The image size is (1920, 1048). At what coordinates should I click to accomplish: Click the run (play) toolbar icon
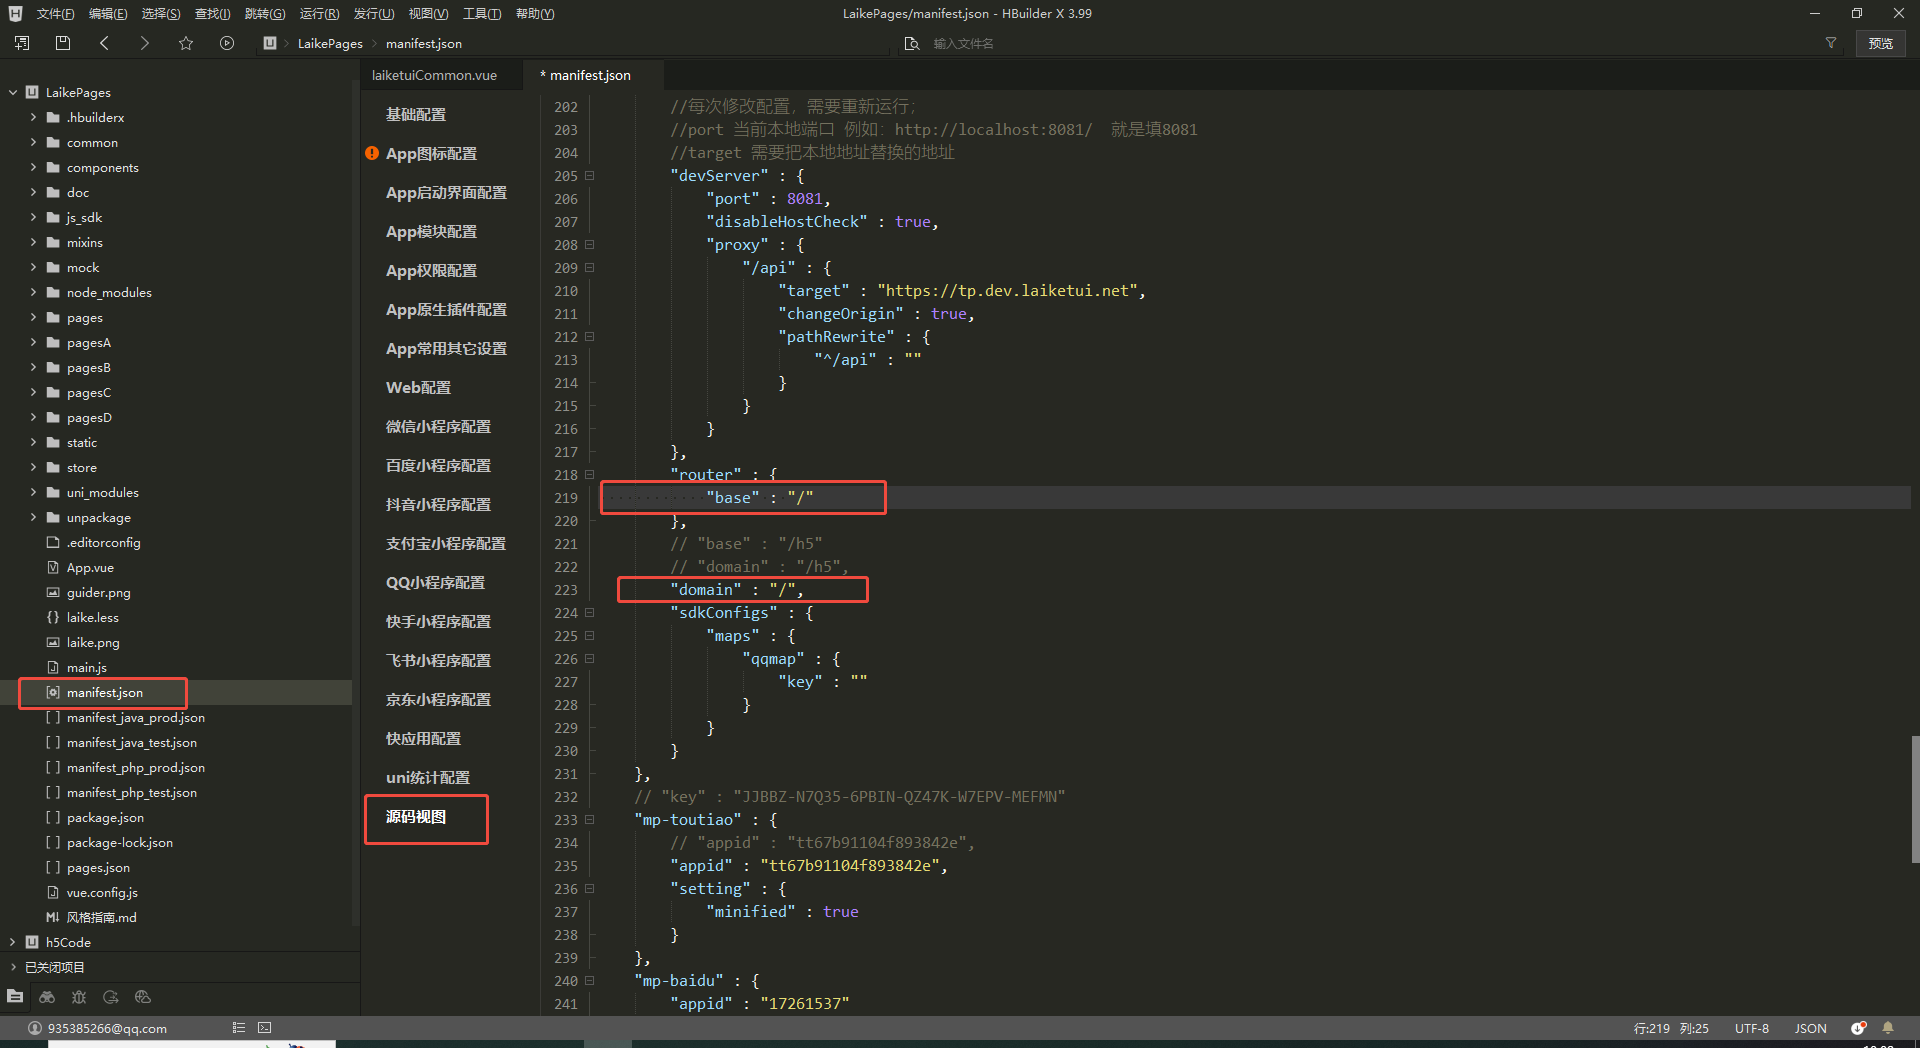227,43
